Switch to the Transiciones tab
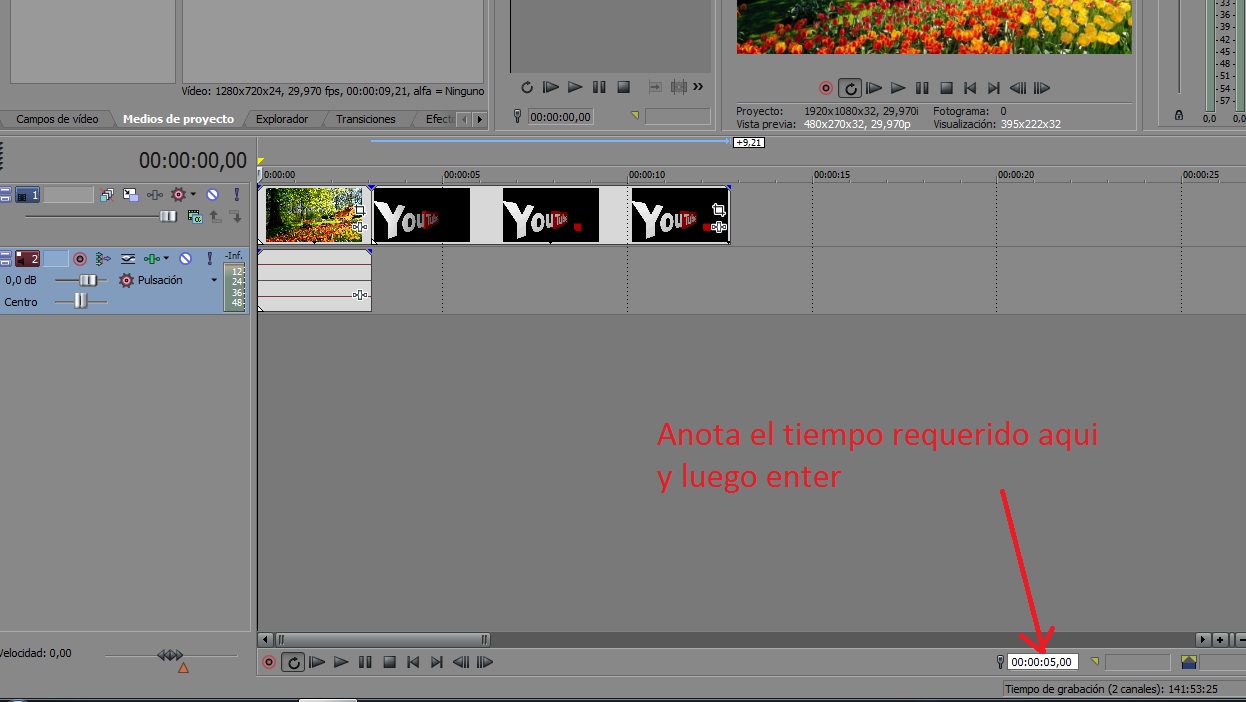The image size is (1246, 702). click(x=366, y=119)
